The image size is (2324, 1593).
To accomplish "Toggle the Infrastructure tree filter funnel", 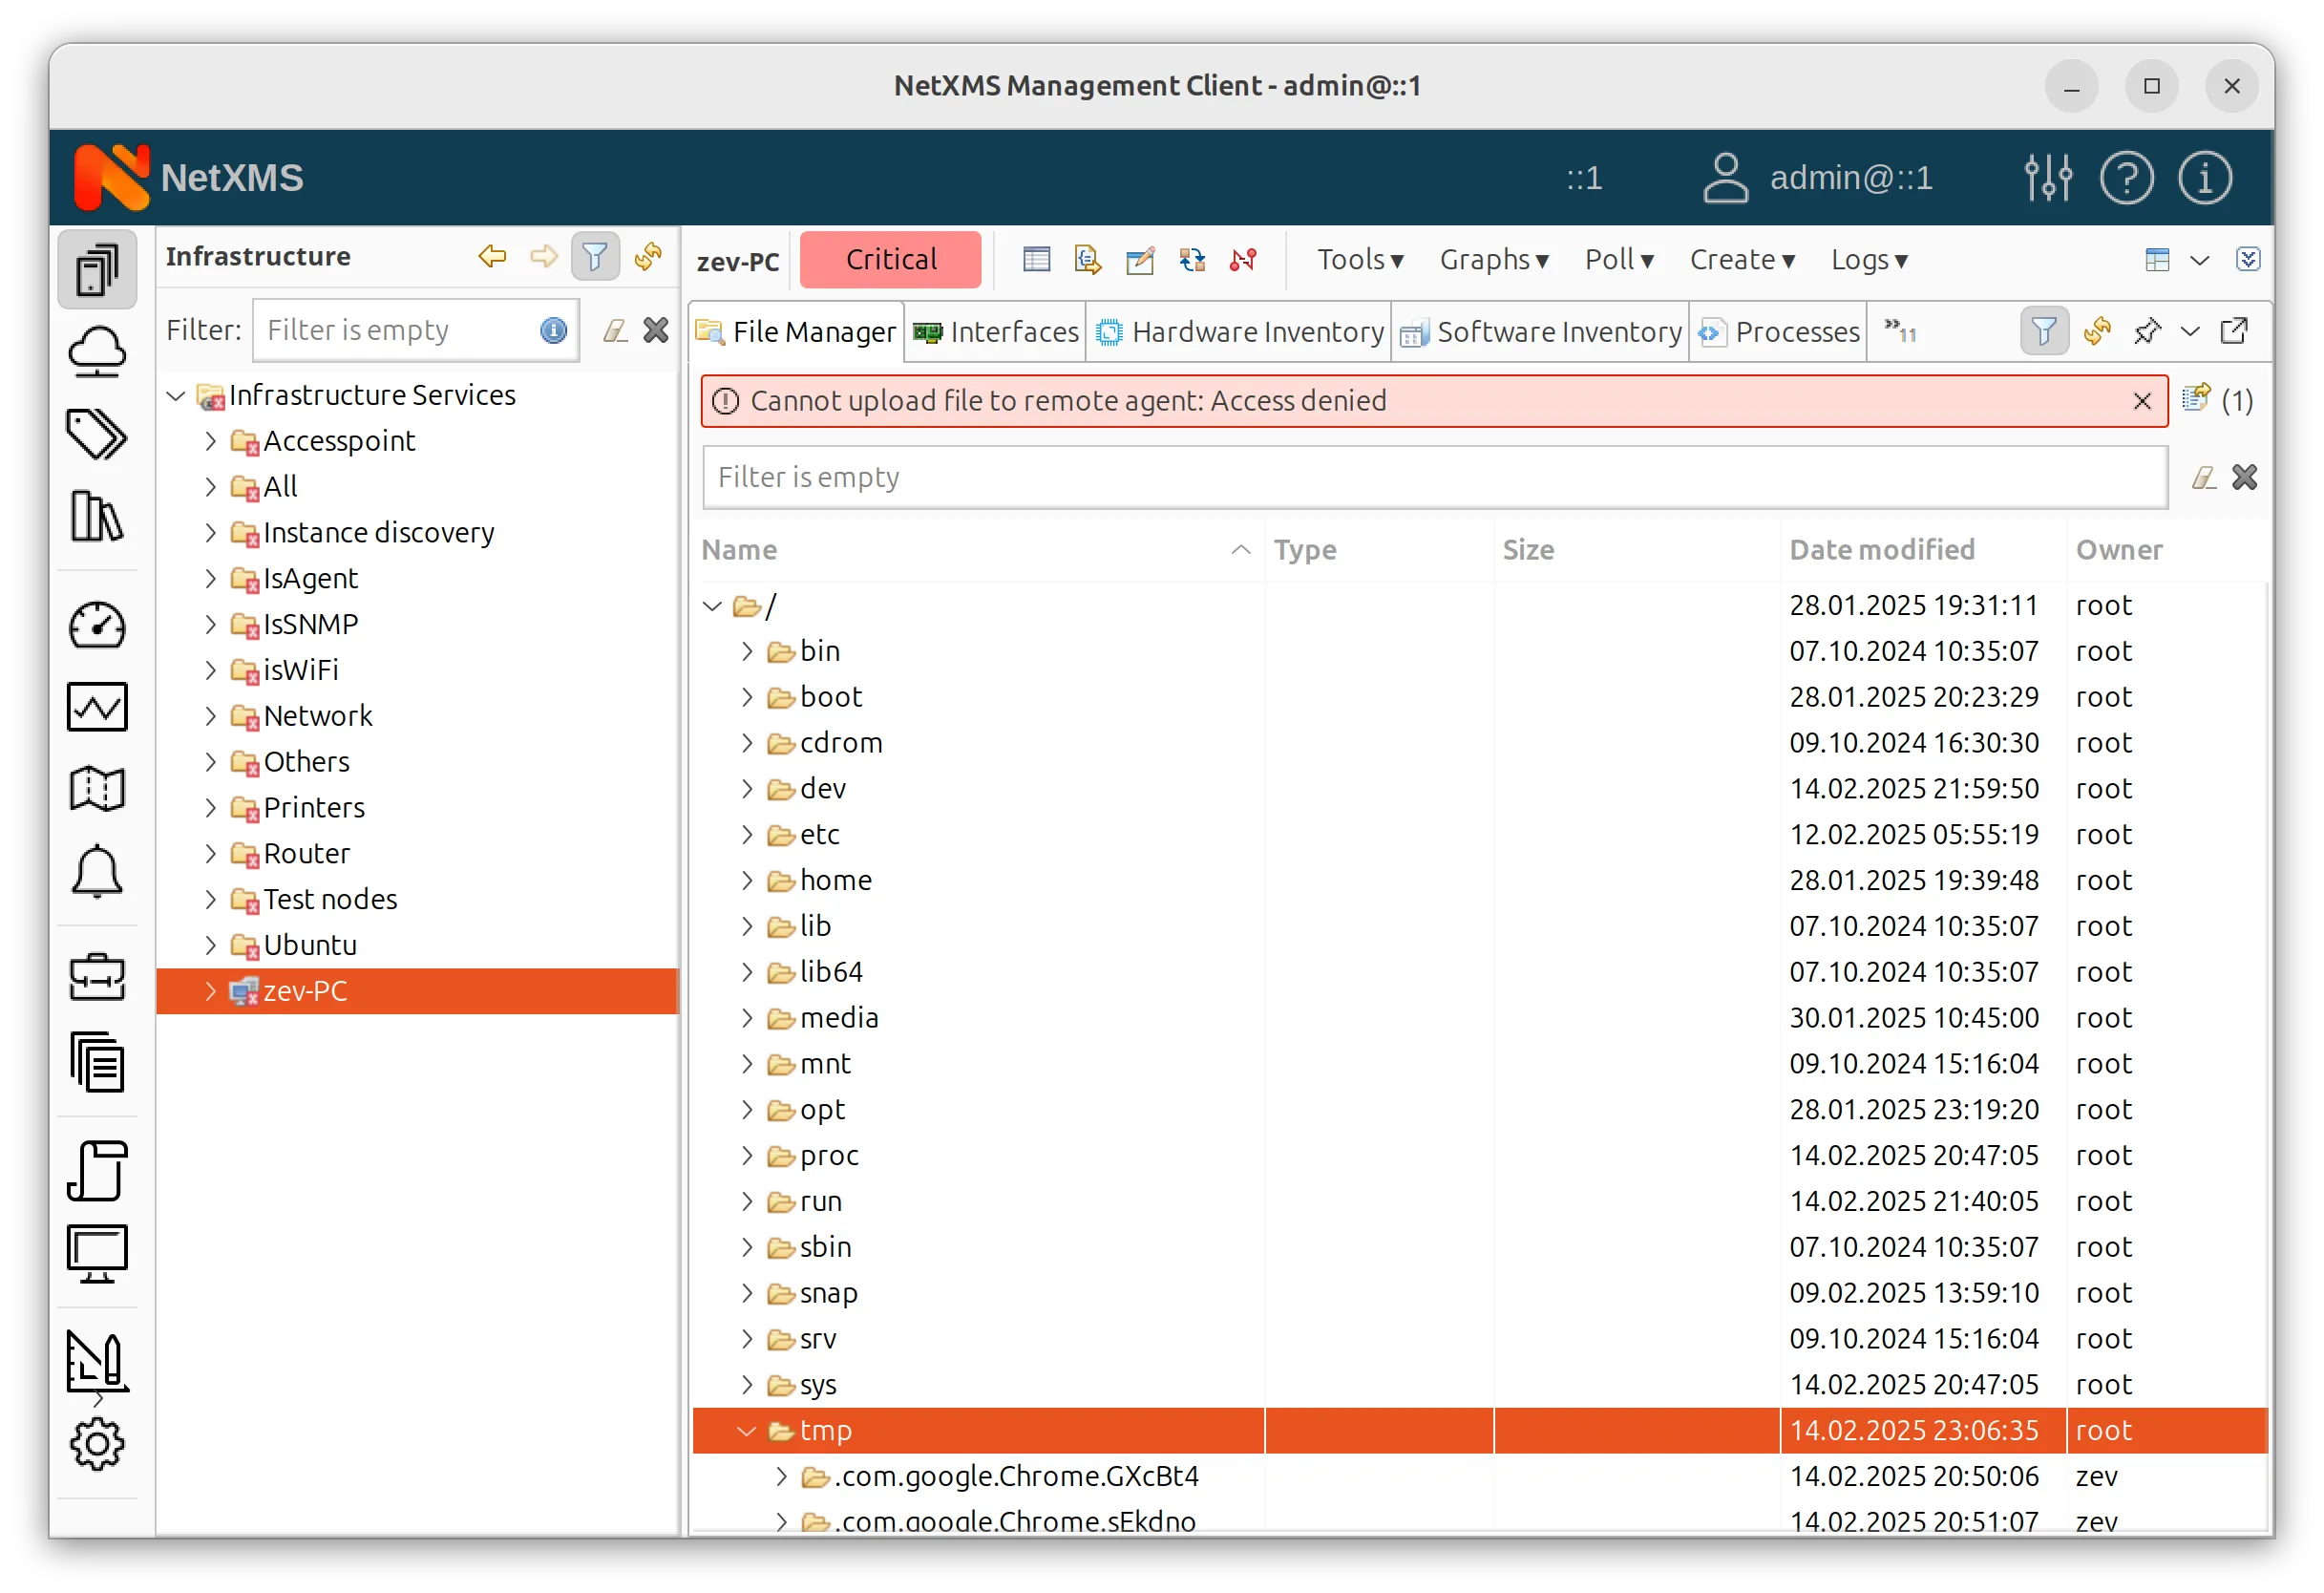I will pyautogui.click(x=595, y=256).
